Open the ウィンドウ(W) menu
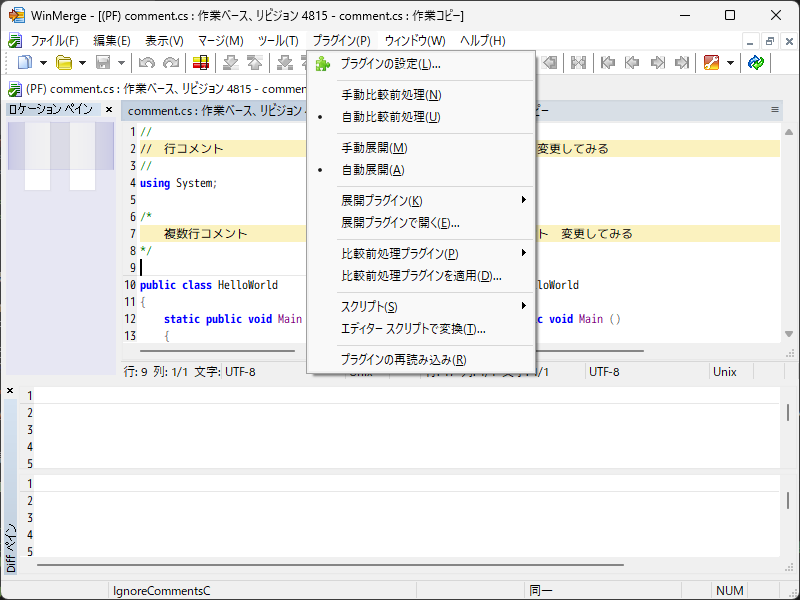This screenshot has height=600, width=800. (x=415, y=40)
